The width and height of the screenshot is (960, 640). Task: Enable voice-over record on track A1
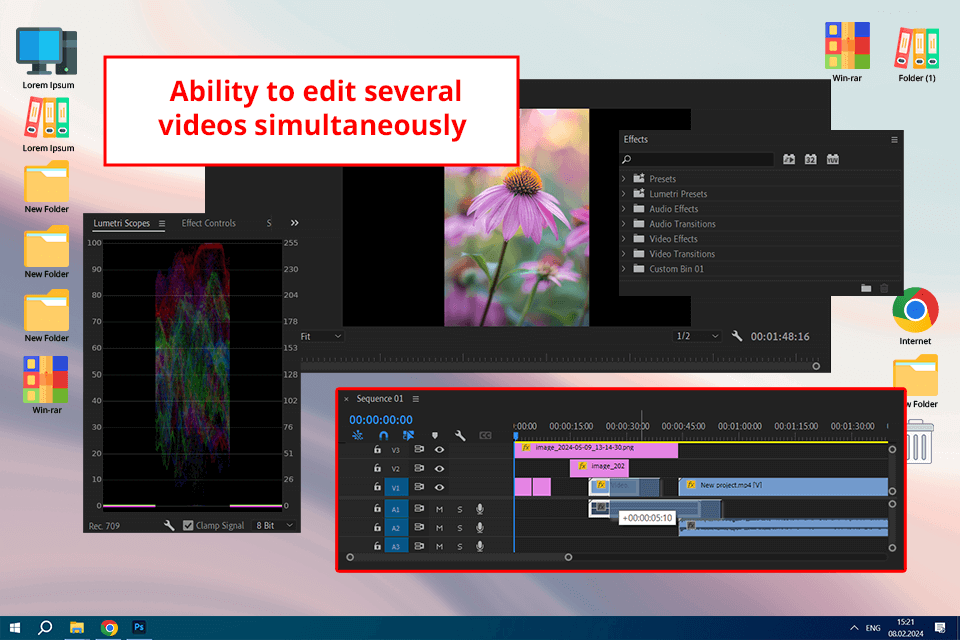tap(480, 509)
